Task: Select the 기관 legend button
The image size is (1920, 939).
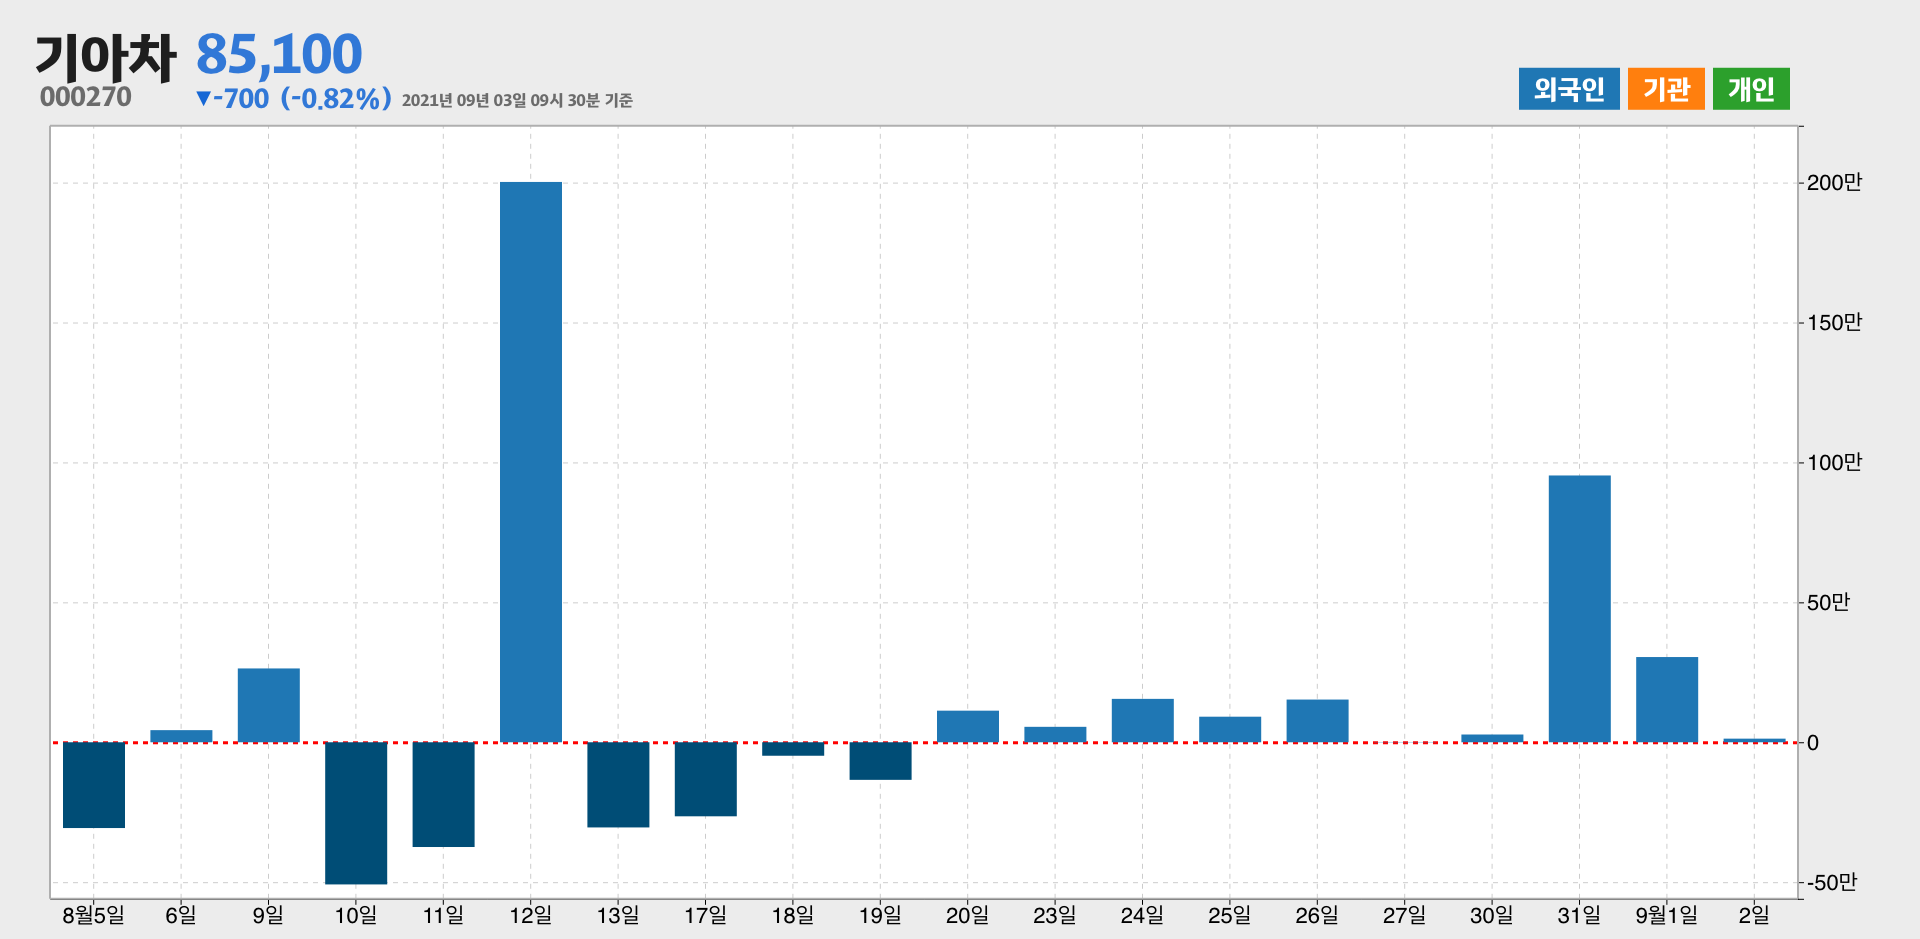Action: (x=1666, y=89)
